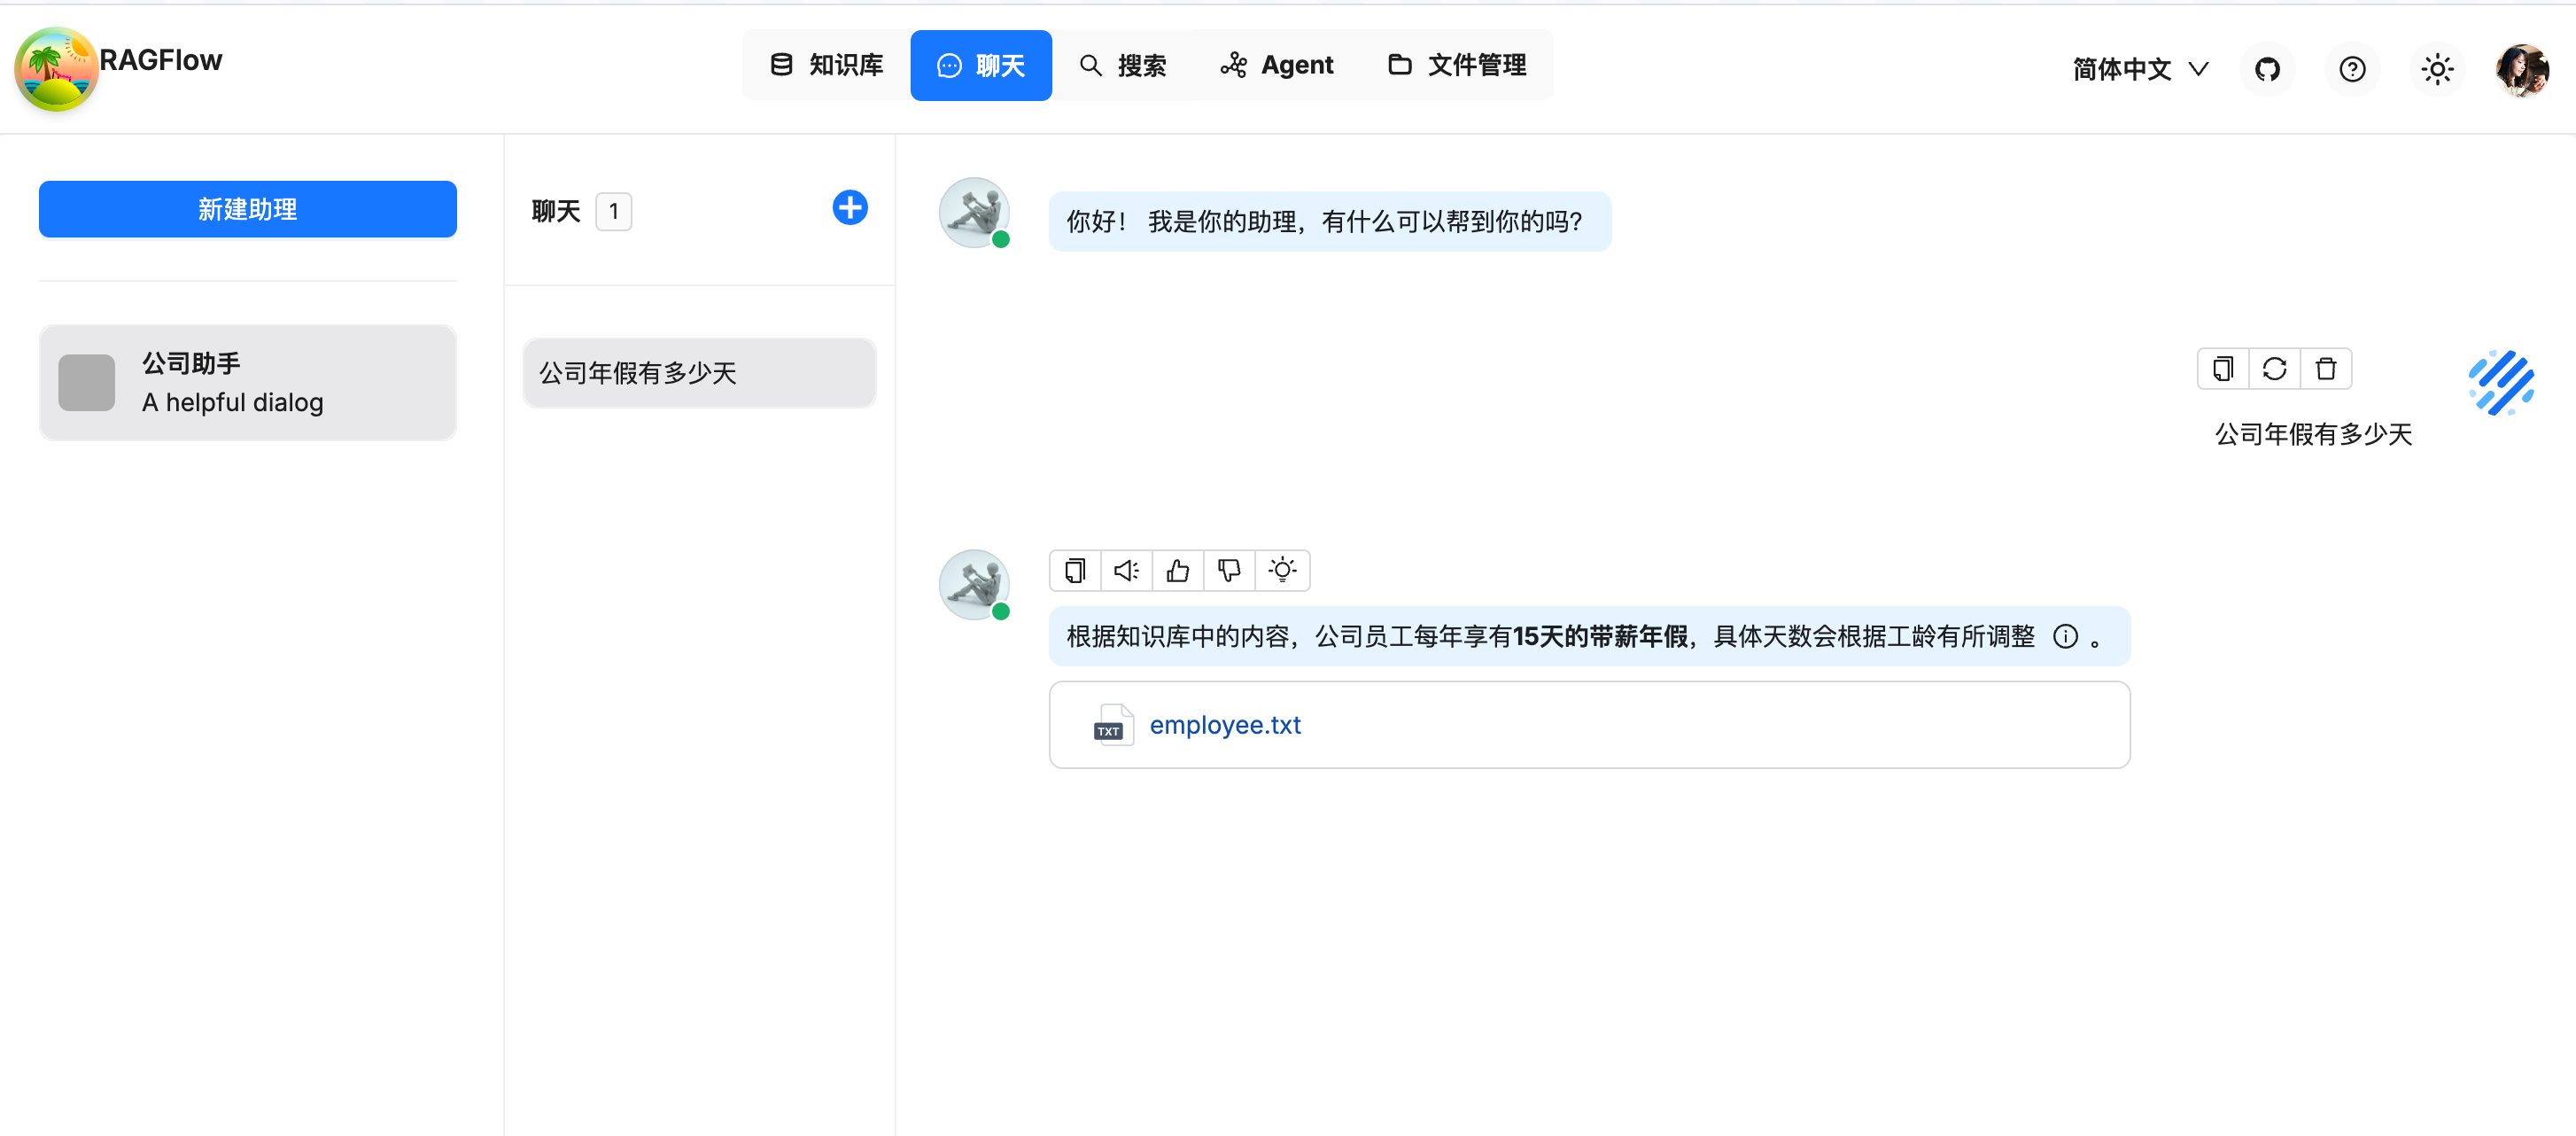Image resolution: width=2576 pixels, height=1136 pixels.
Task: Expand the 简体中文 language dropdown
Action: [x=2140, y=69]
